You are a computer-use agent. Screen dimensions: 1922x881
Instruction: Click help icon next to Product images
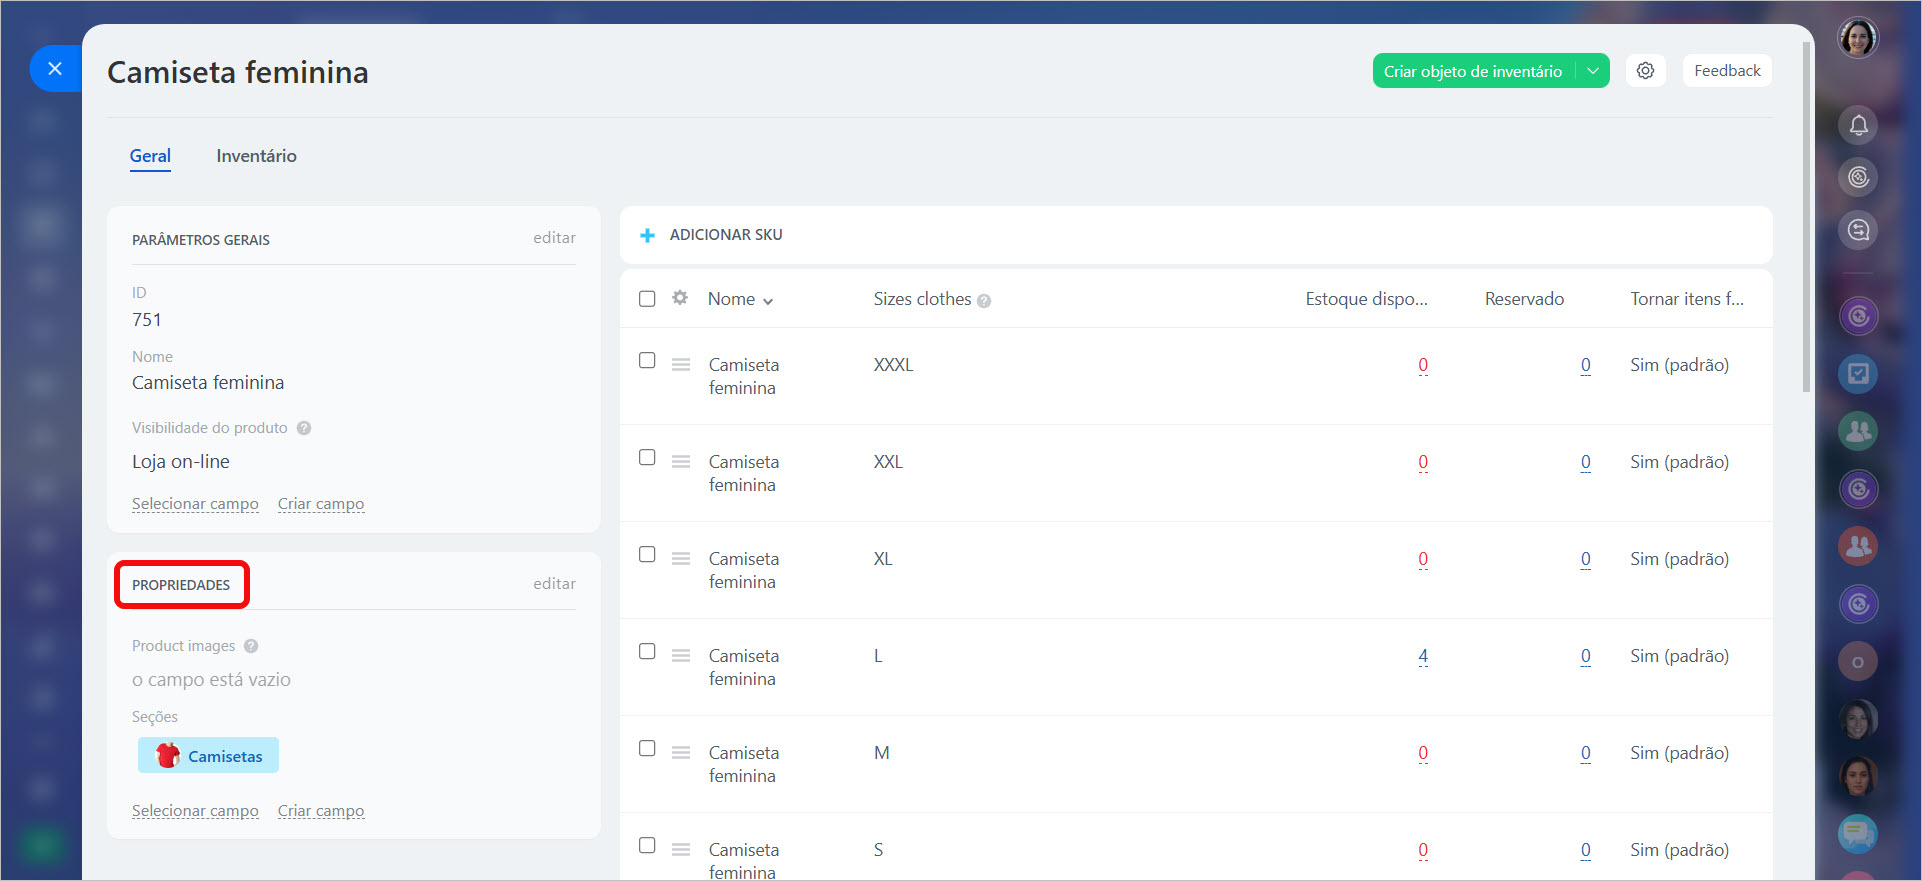(x=251, y=646)
